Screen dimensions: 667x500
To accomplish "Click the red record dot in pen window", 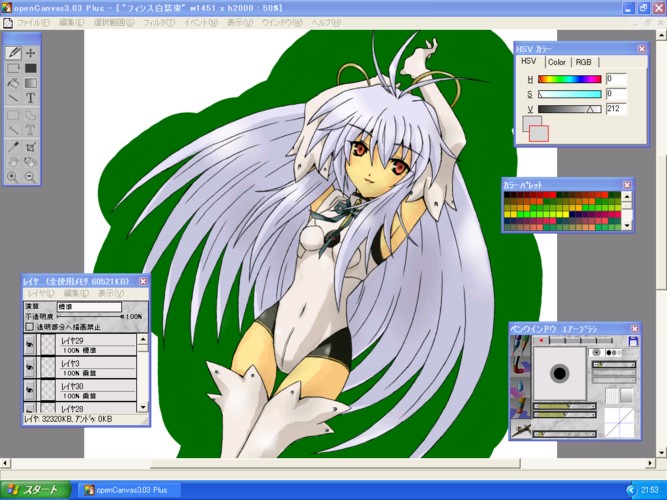I will tap(541, 340).
